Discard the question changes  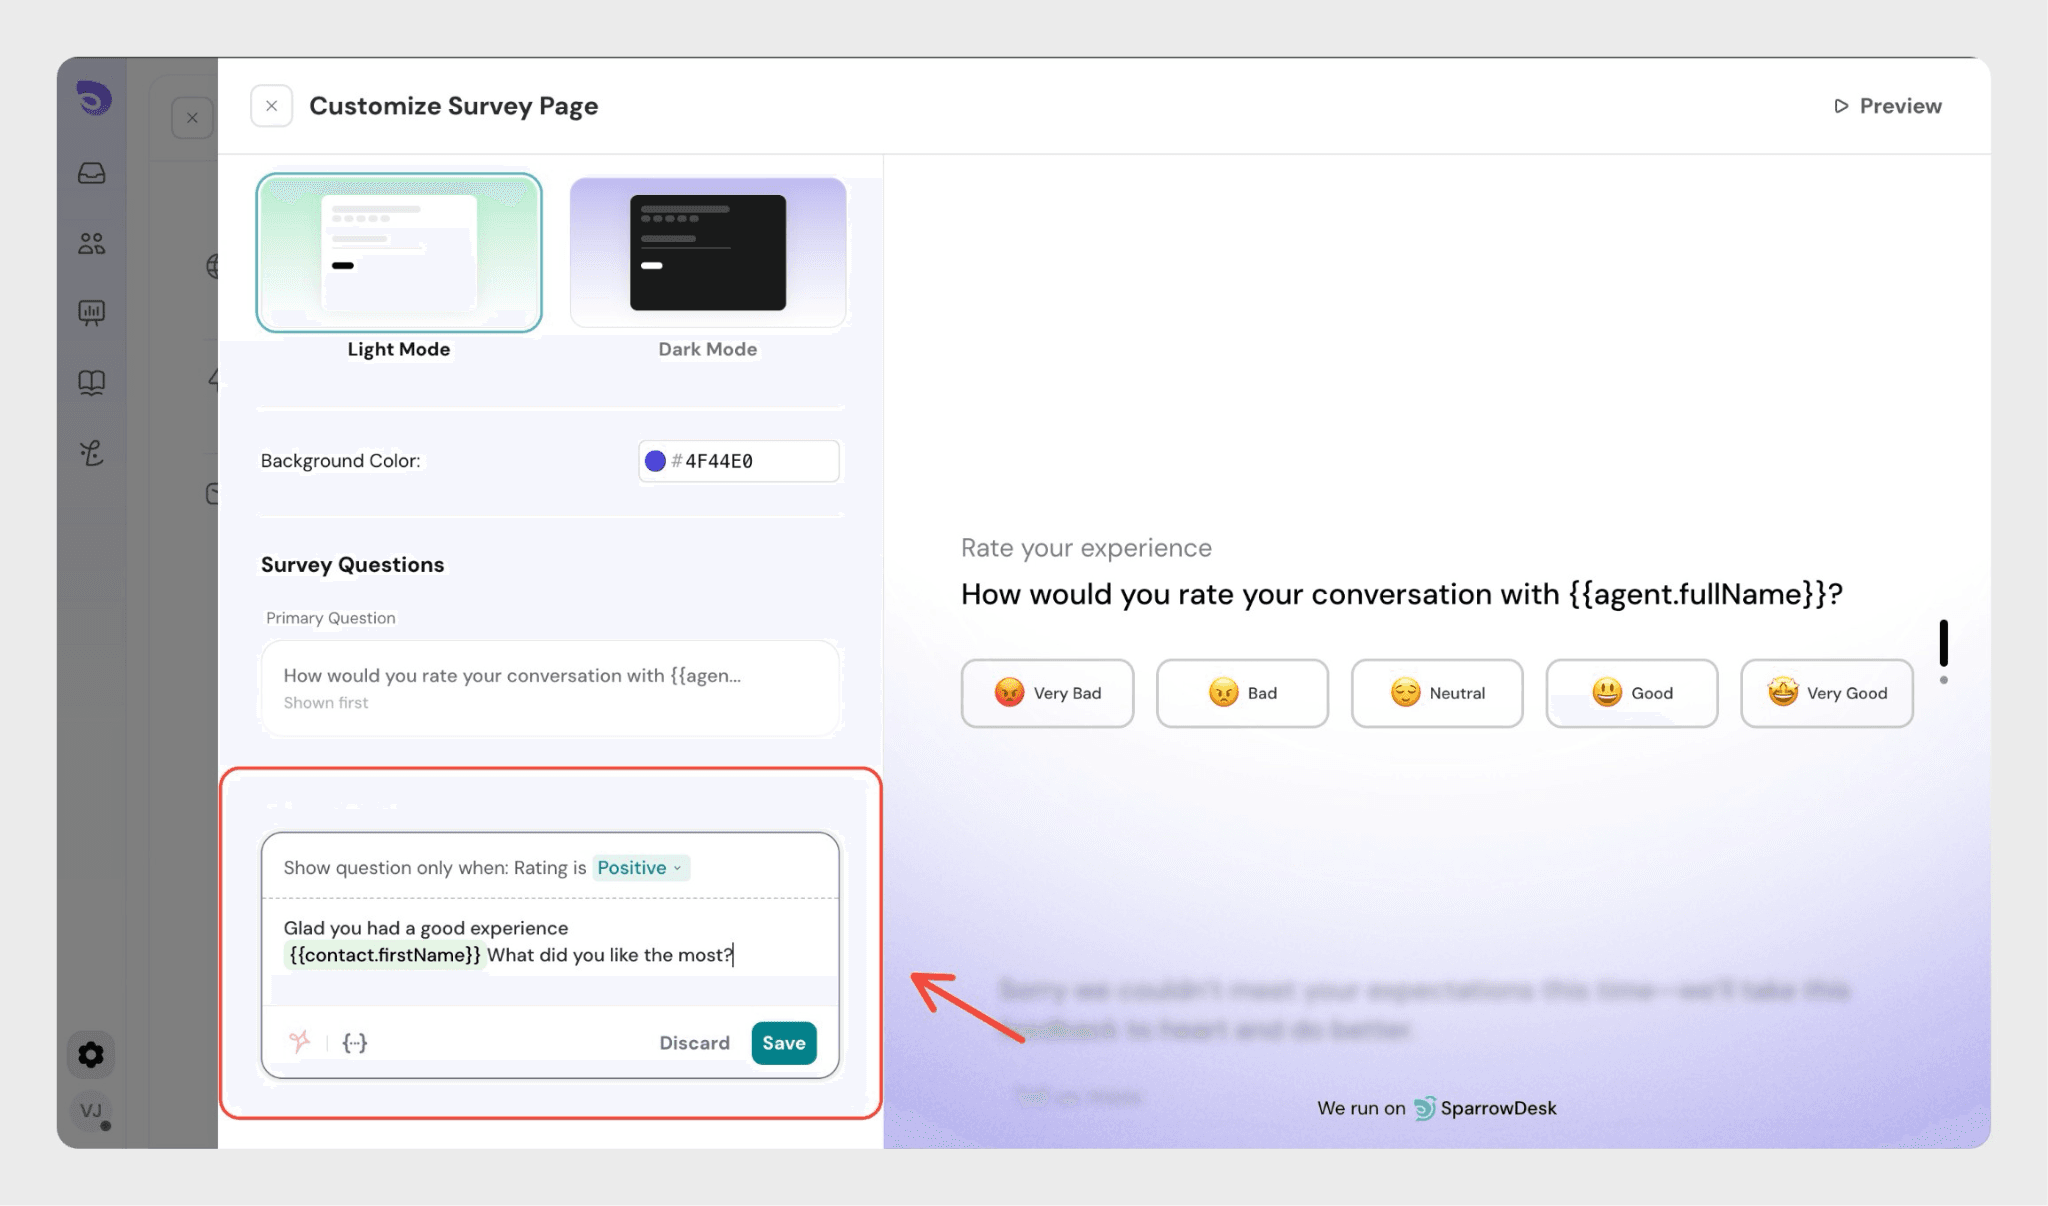(x=694, y=1043)
